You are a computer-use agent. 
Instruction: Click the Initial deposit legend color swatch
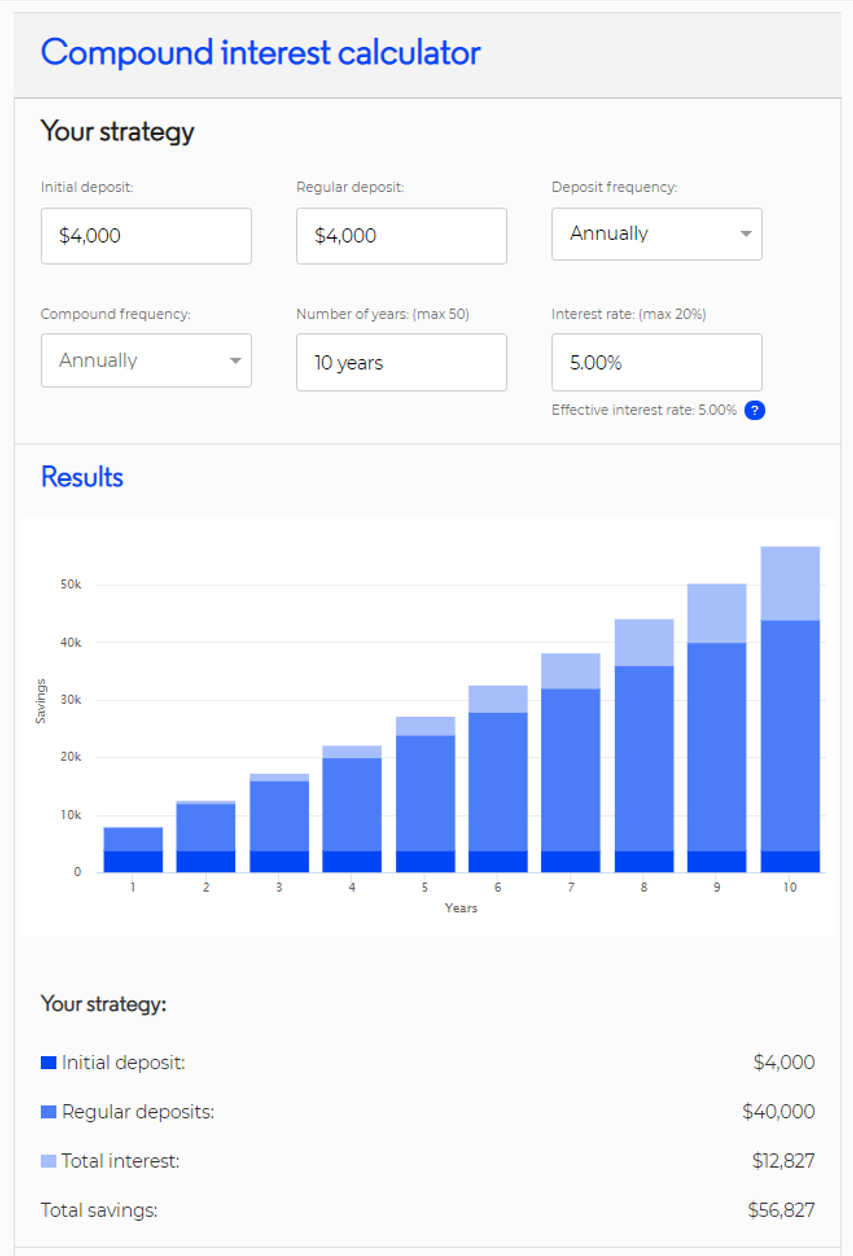coord(48,1063)
